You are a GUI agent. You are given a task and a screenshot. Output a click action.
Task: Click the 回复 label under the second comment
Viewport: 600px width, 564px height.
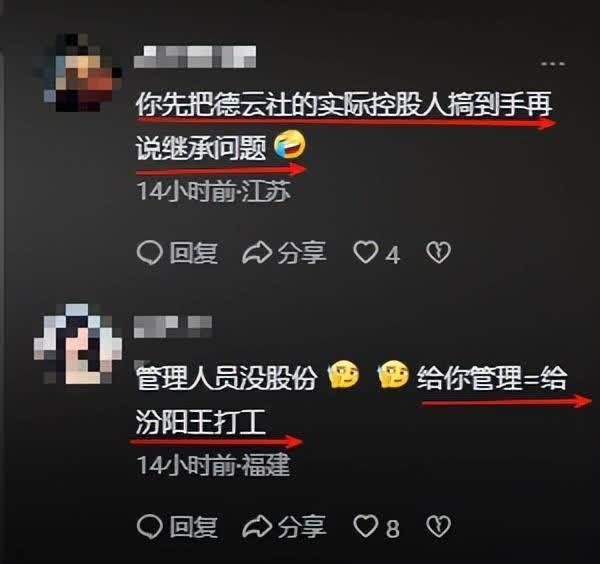pyautogui.click(x=194, y=527)
